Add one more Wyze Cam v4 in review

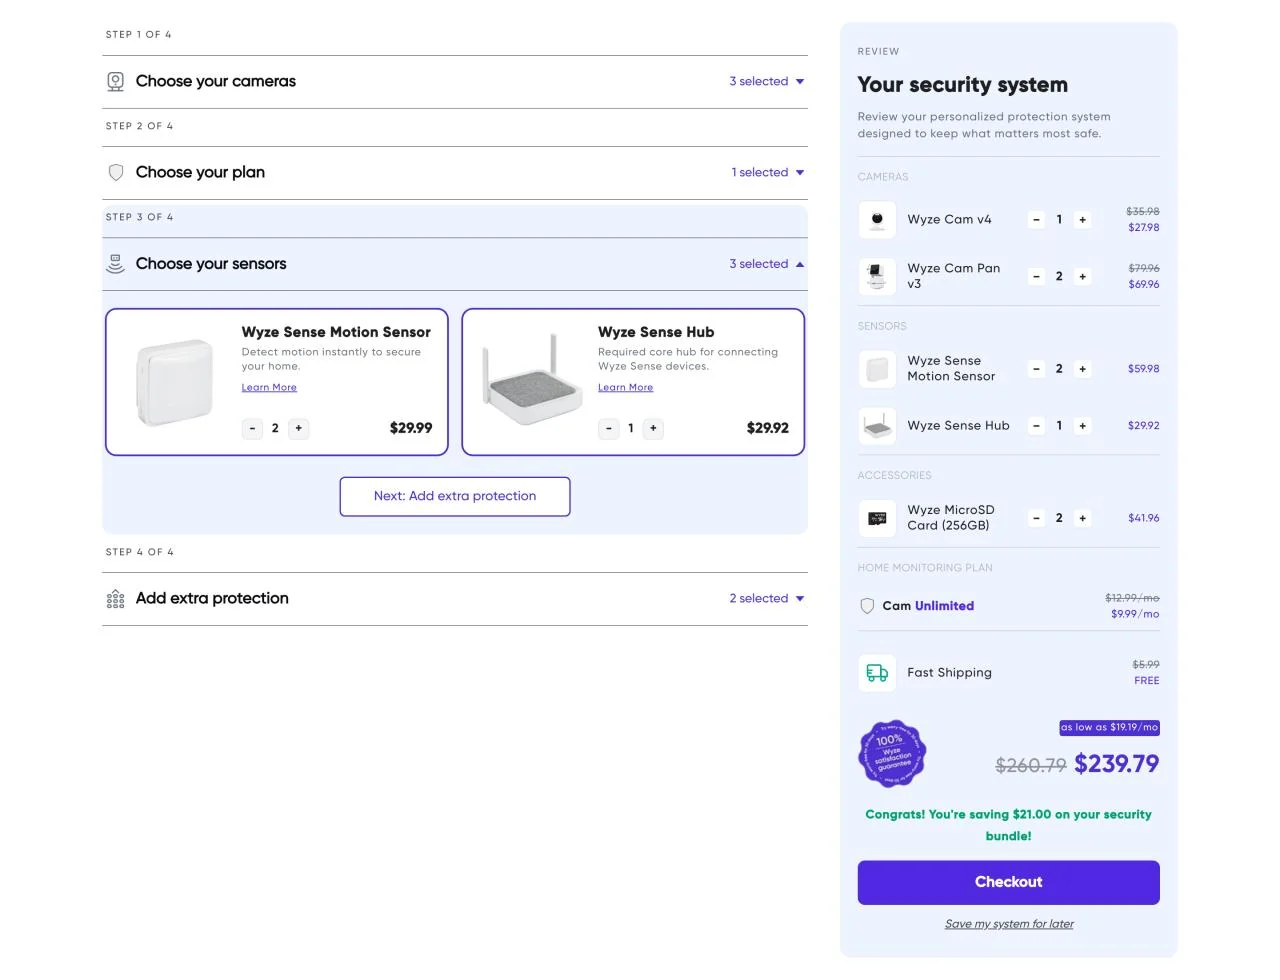click(x=1082, y=220)
